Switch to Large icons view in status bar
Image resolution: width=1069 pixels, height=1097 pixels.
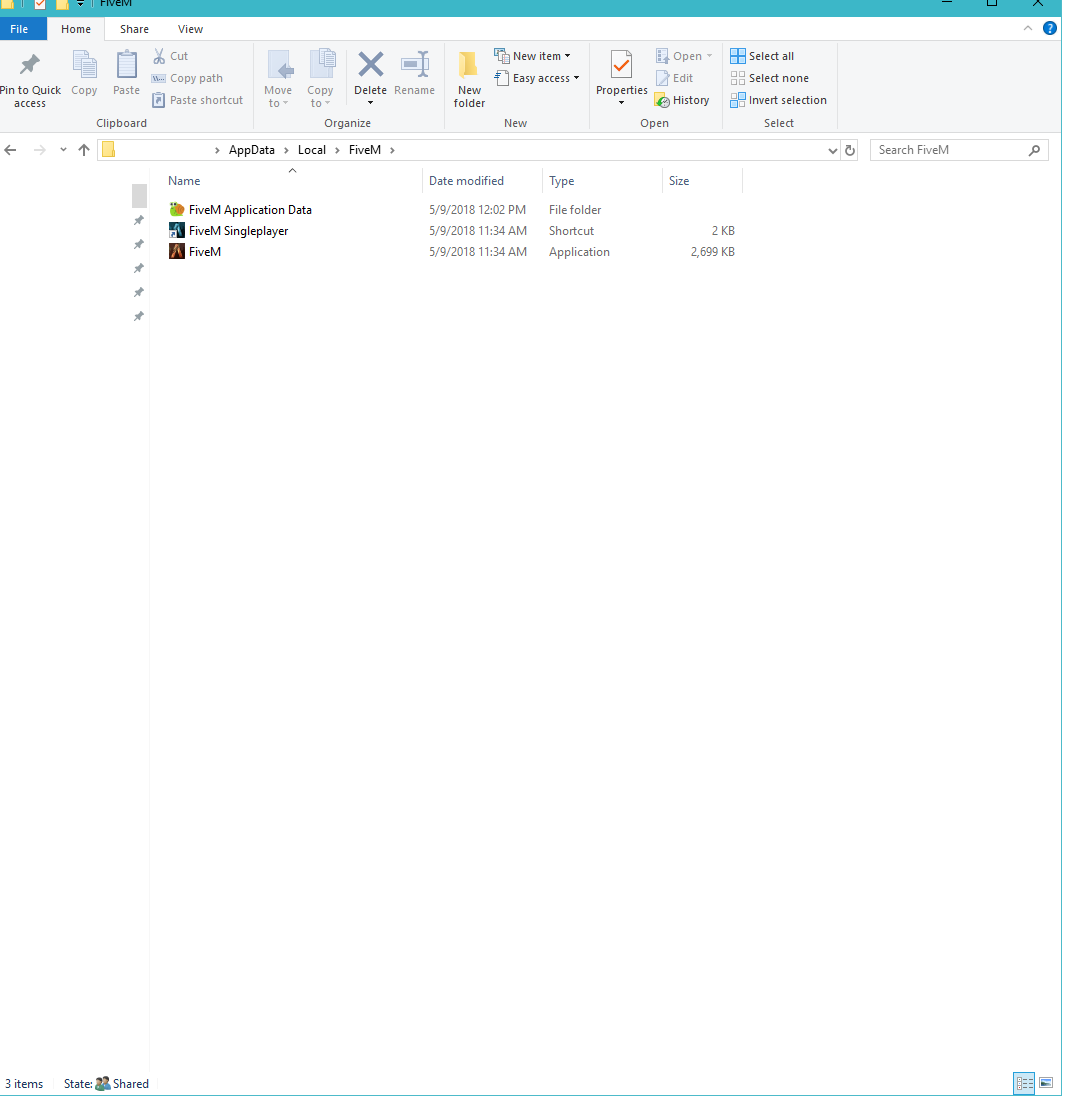click(1046, 1083)
